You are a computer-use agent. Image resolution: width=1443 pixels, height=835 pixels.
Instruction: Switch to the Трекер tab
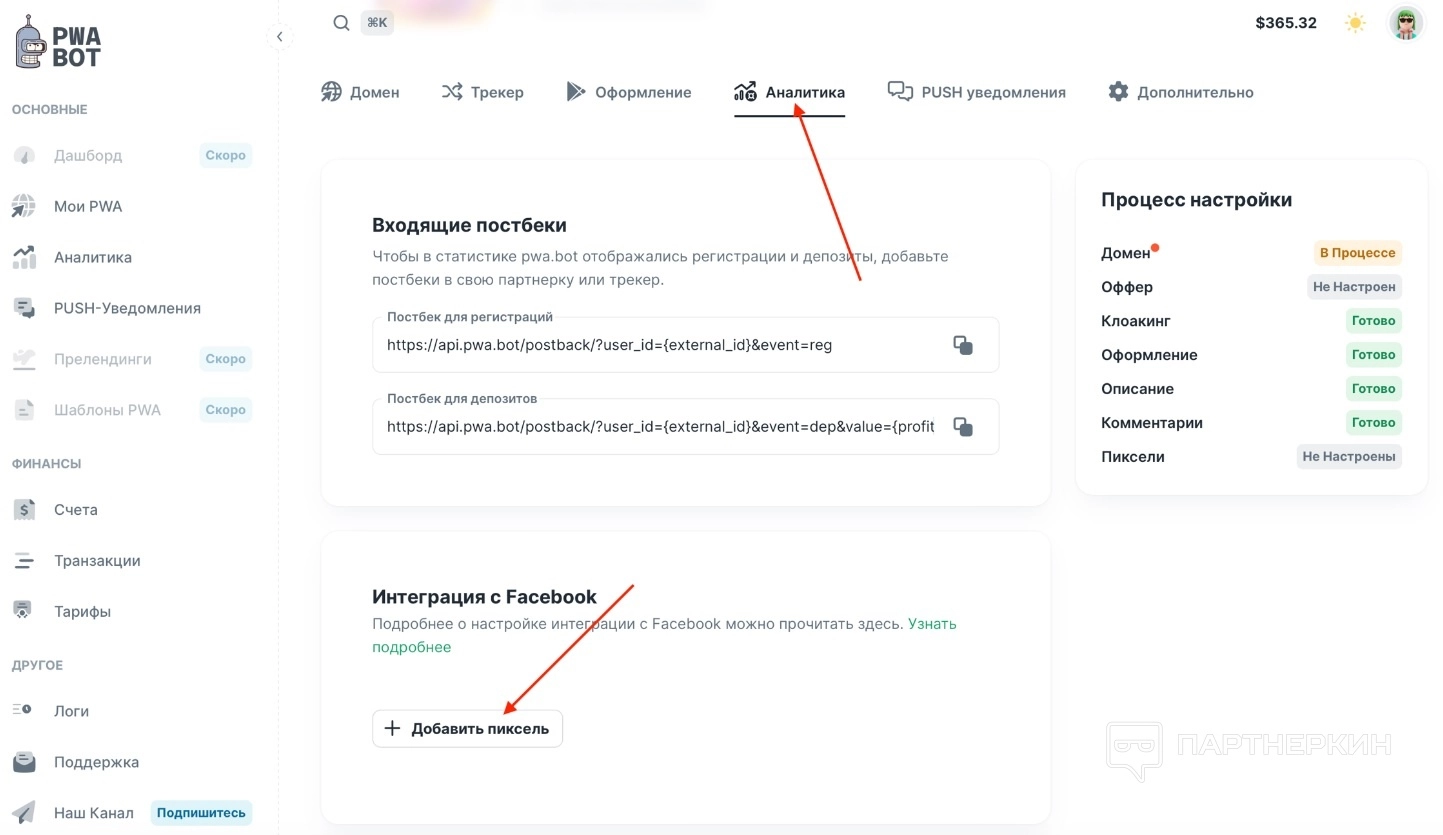pyautogui.click(x=482, y=92)
